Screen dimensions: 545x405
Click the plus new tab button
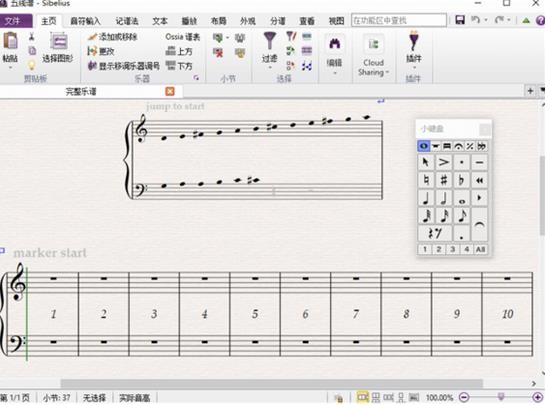click(x=530, y=91)
